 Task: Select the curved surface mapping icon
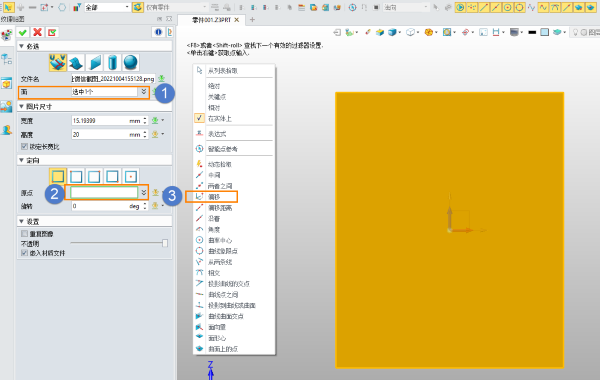(x=76, y=62)
